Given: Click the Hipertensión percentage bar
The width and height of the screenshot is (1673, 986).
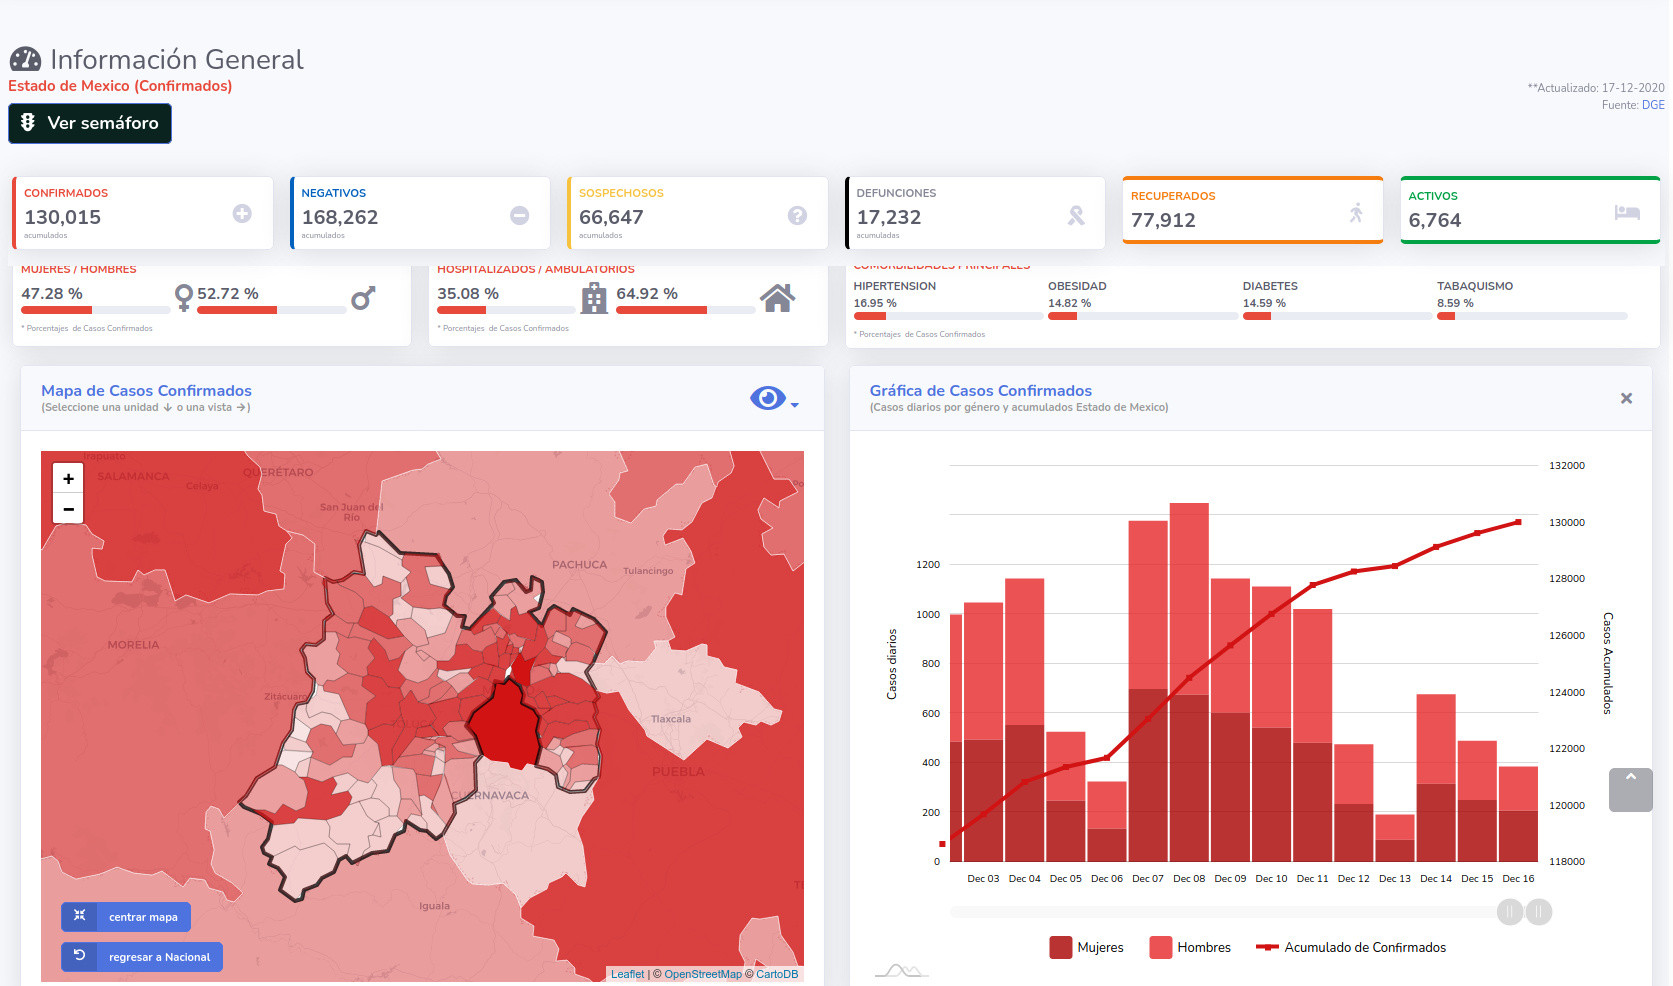Looking at the screenshot, I should [947, 316].
